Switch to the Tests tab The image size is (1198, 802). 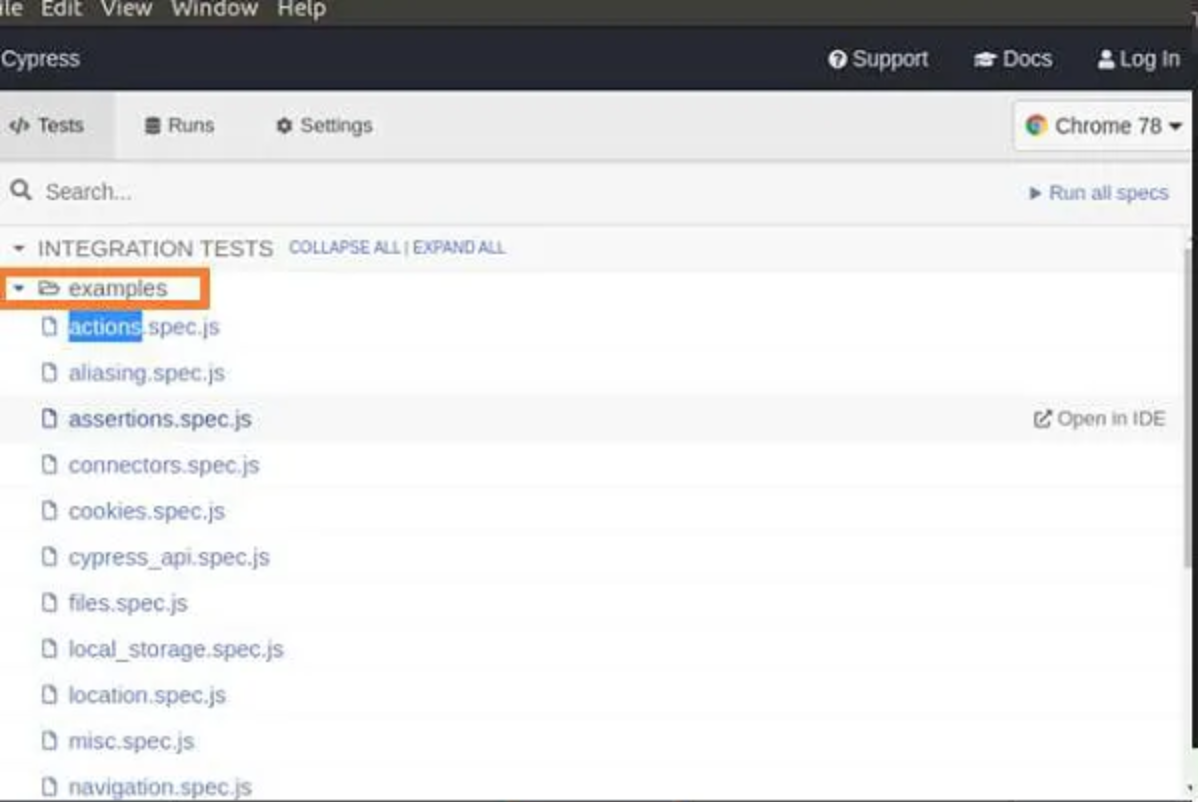point(46,125)
